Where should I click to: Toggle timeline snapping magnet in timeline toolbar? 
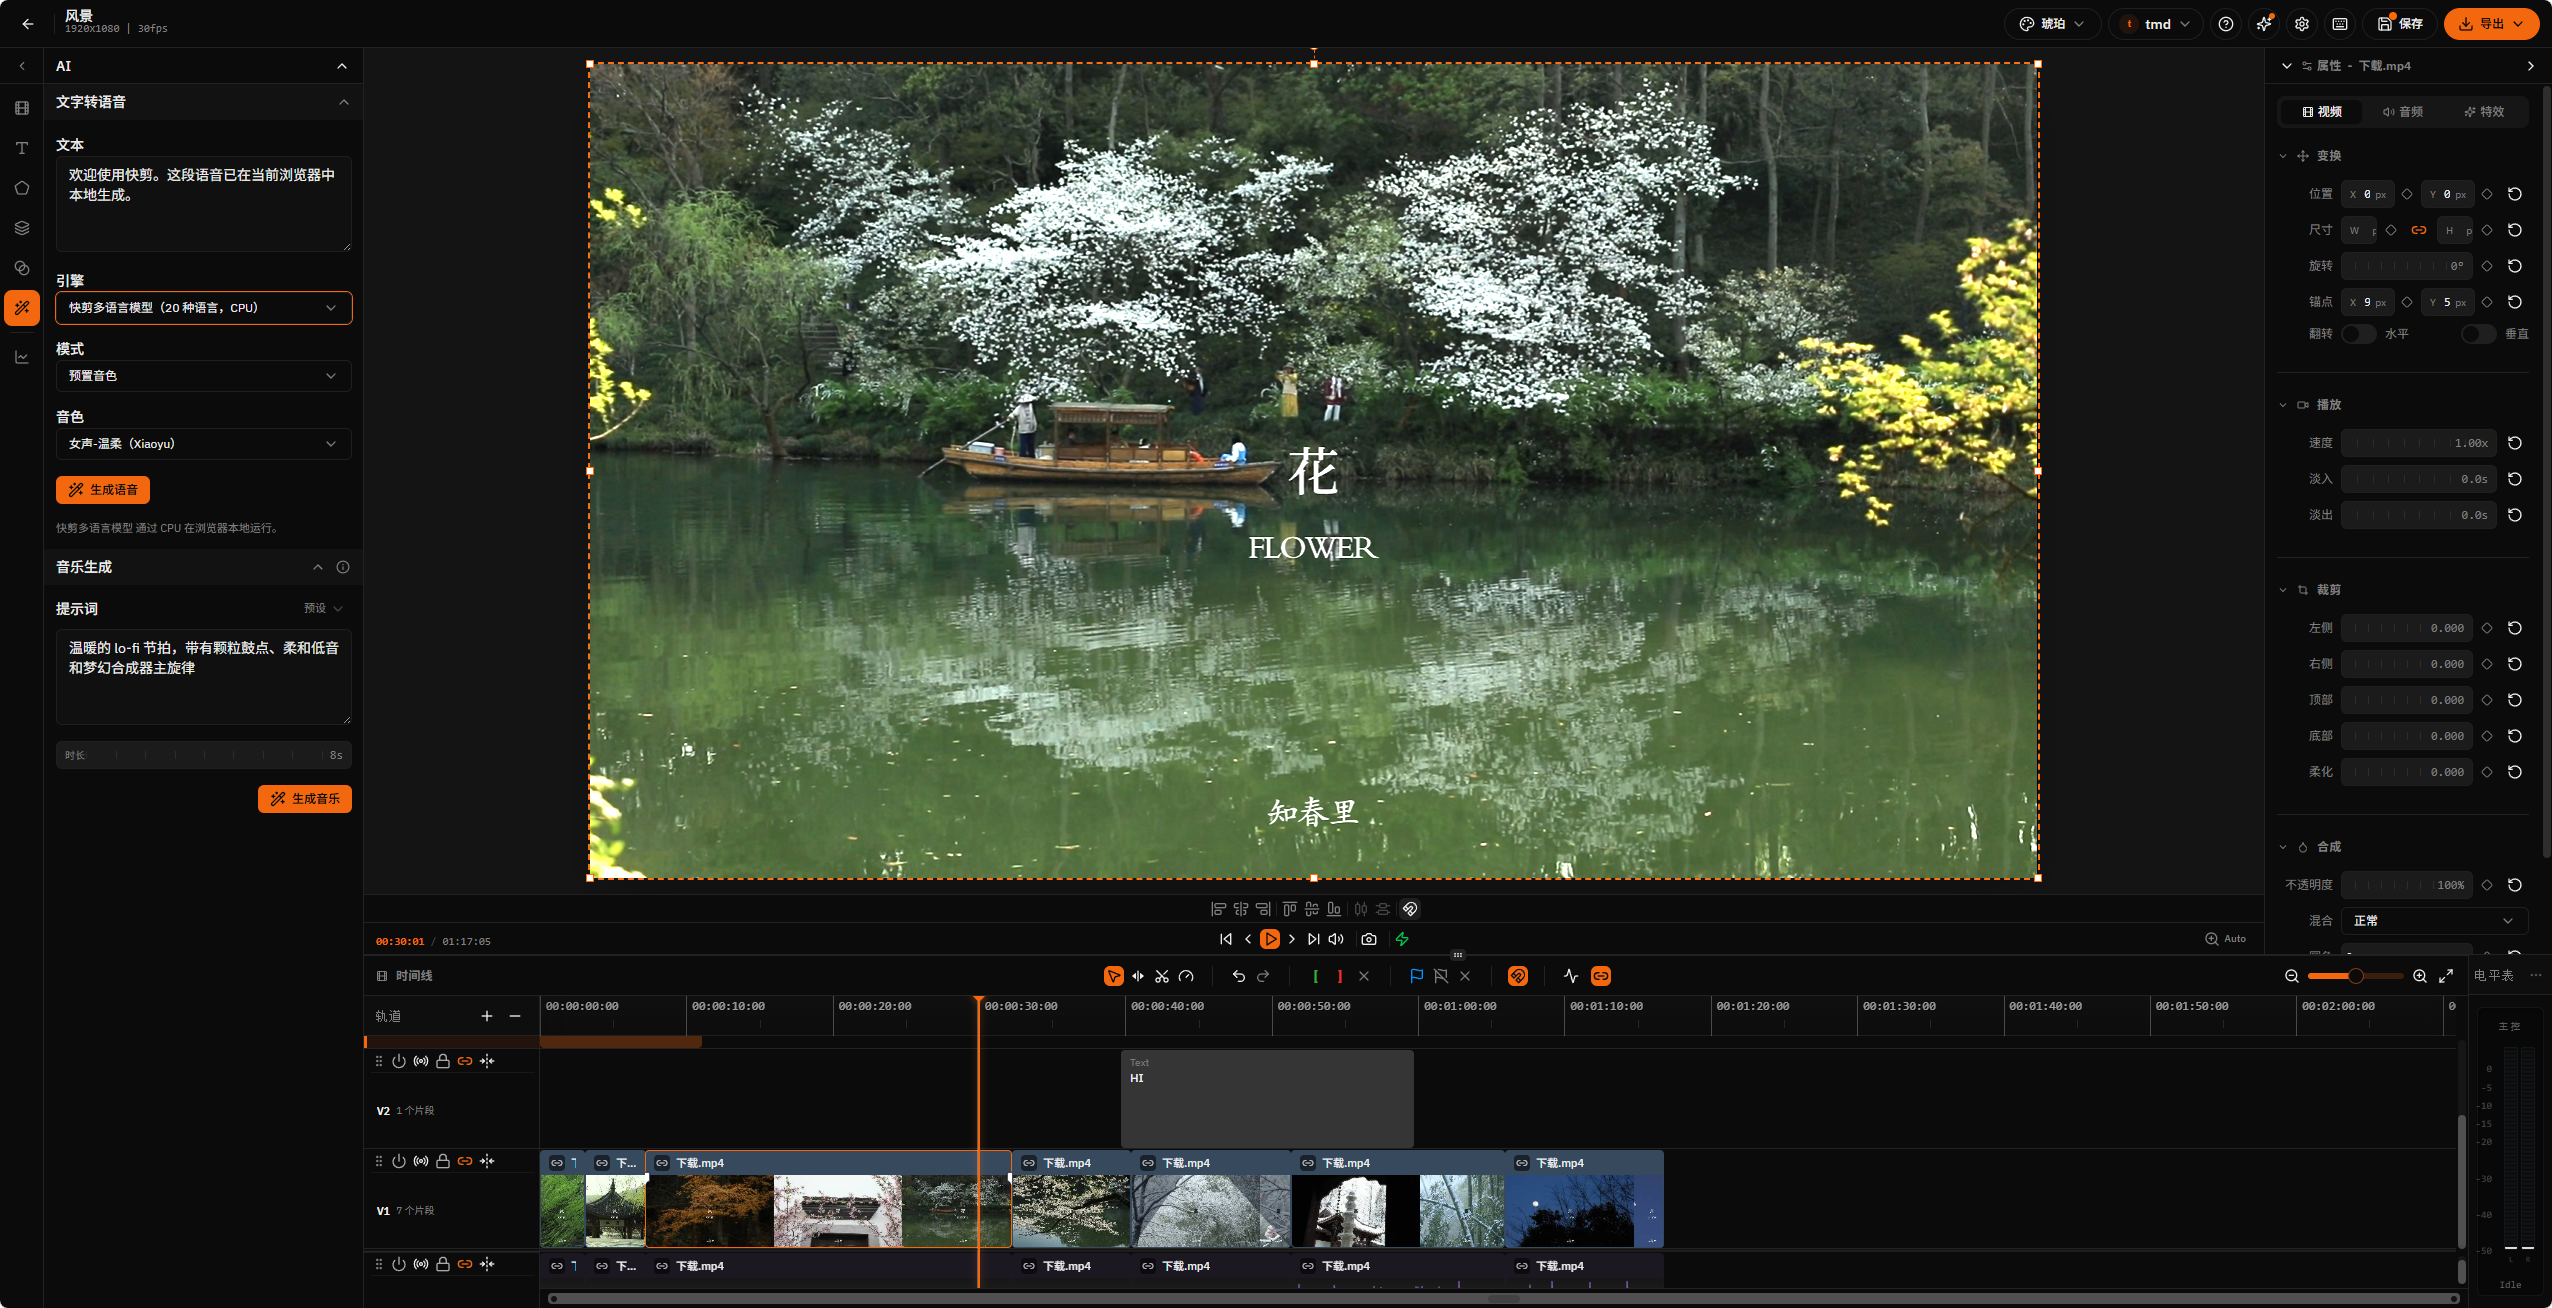[1518, 976]
